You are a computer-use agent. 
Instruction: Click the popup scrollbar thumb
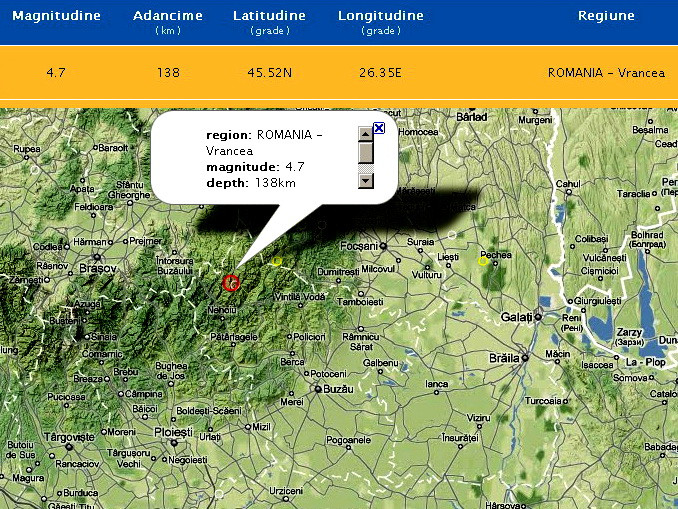pos(366,152)
